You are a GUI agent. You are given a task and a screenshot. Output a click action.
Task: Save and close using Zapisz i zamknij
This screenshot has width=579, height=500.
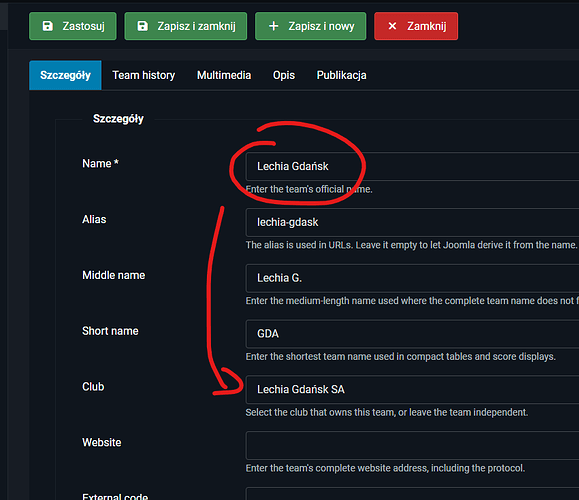coord(186,26)
